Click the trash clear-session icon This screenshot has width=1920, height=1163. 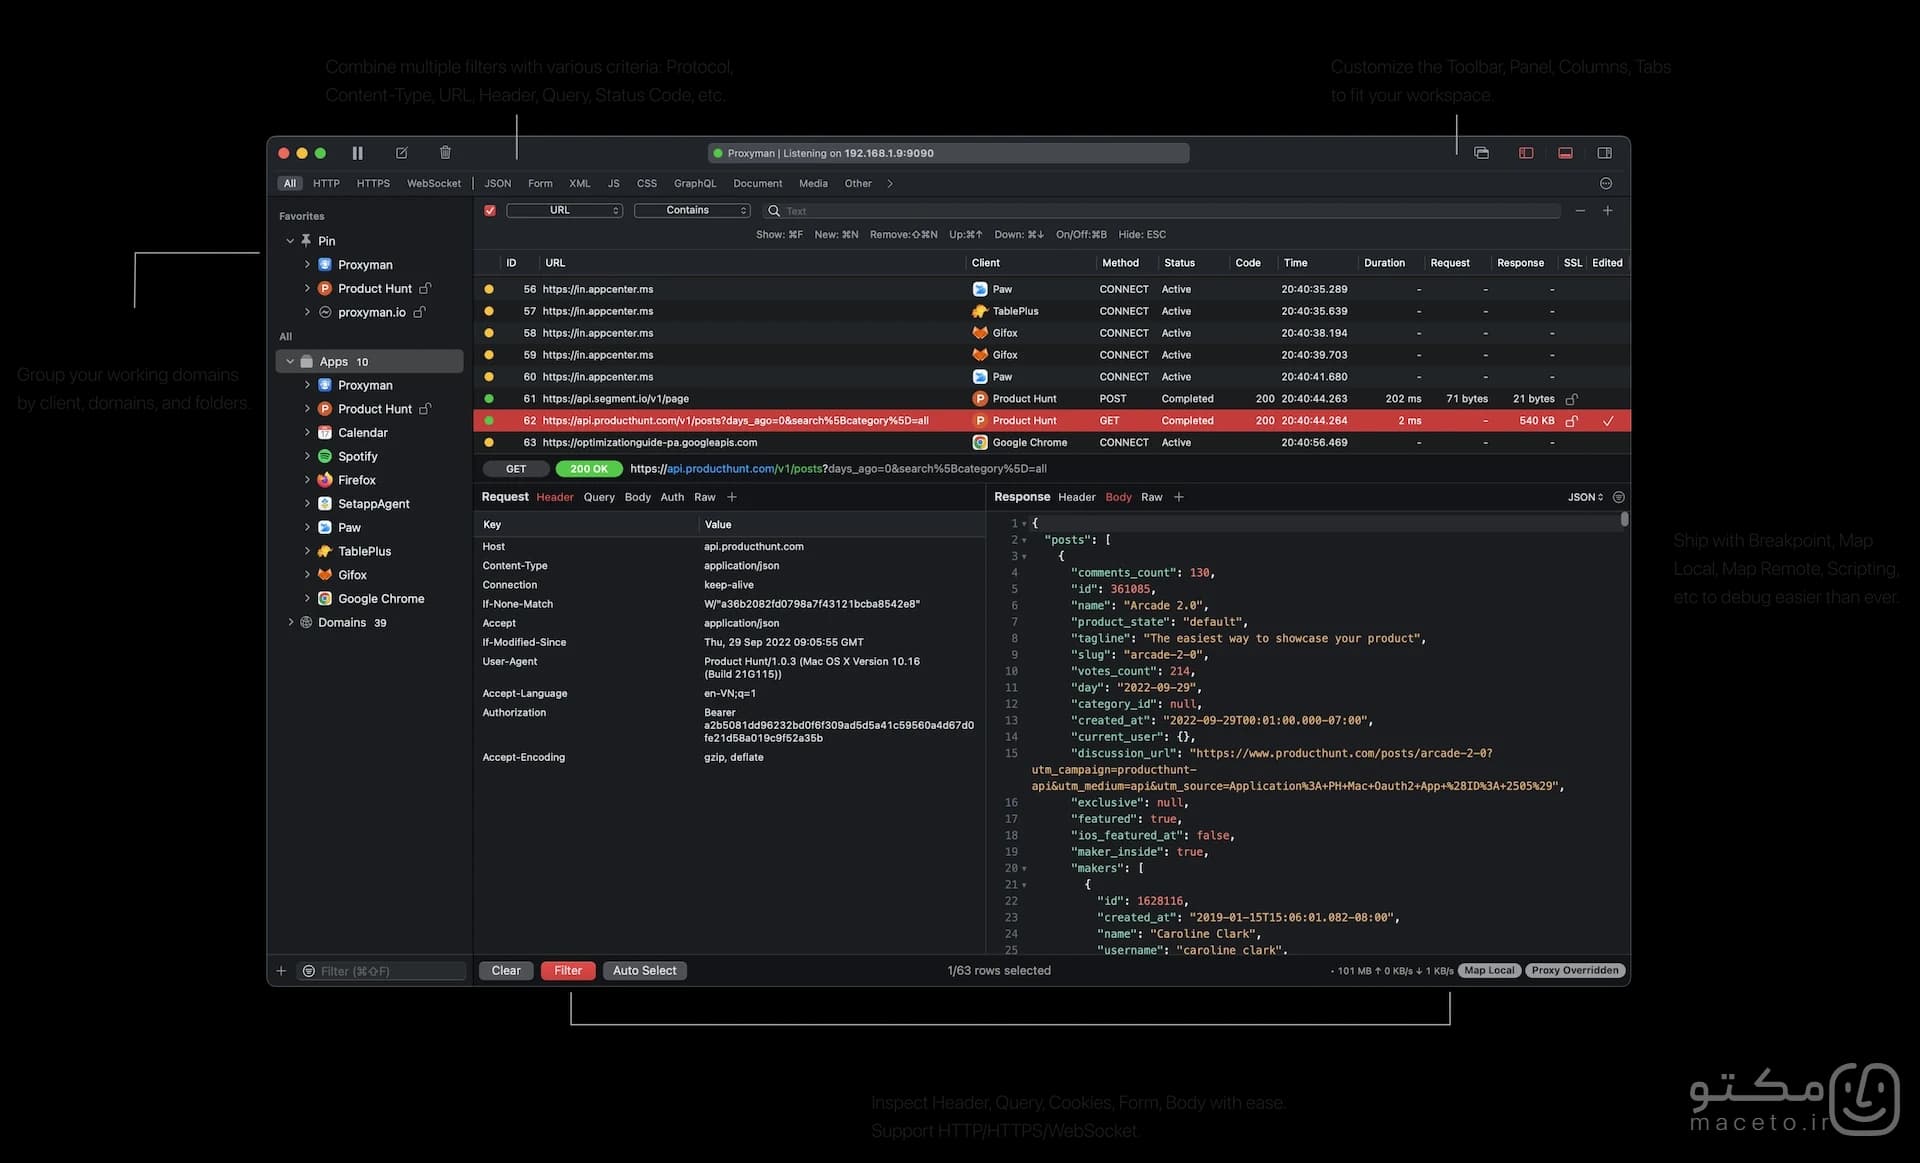point(446,153)
